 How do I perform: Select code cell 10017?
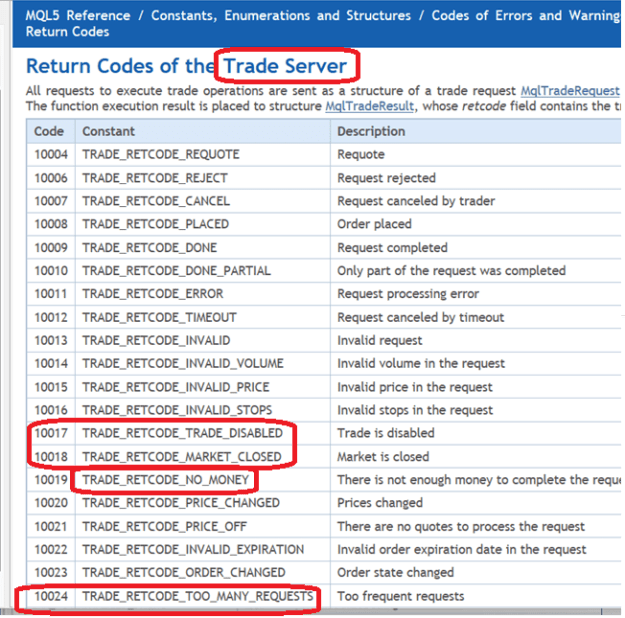point(51,433)
